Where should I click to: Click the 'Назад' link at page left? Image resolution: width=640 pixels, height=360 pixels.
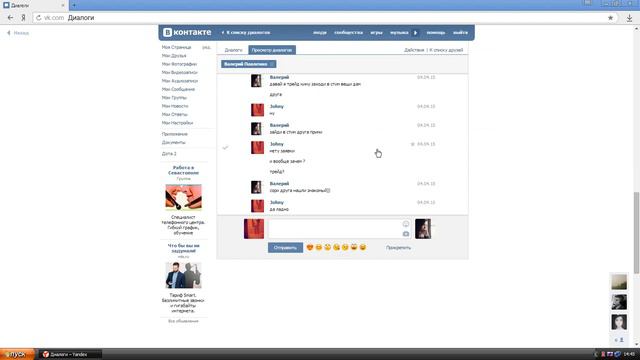pos(18,33)
